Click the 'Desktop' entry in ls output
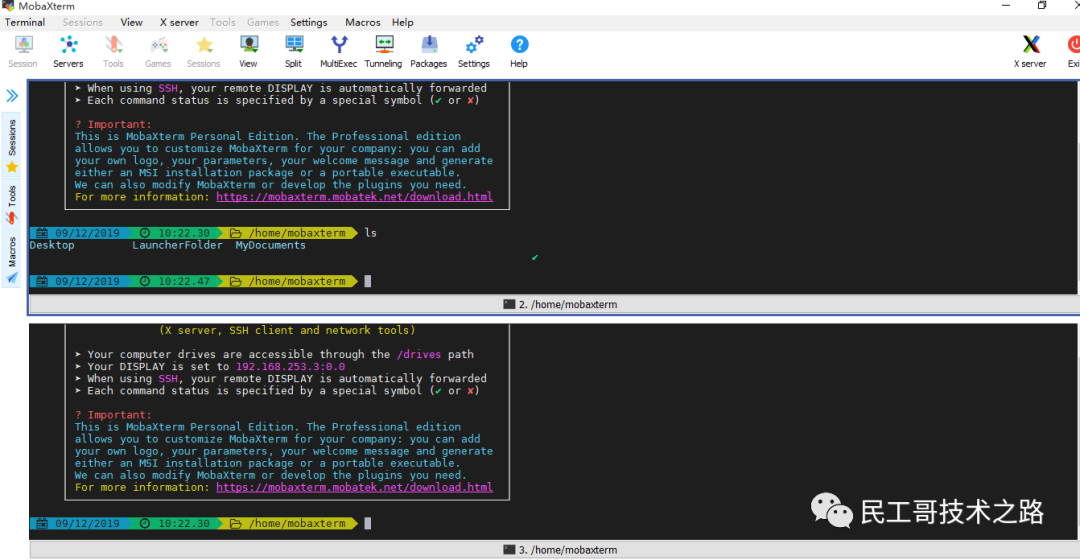 [x=52, y=245]
